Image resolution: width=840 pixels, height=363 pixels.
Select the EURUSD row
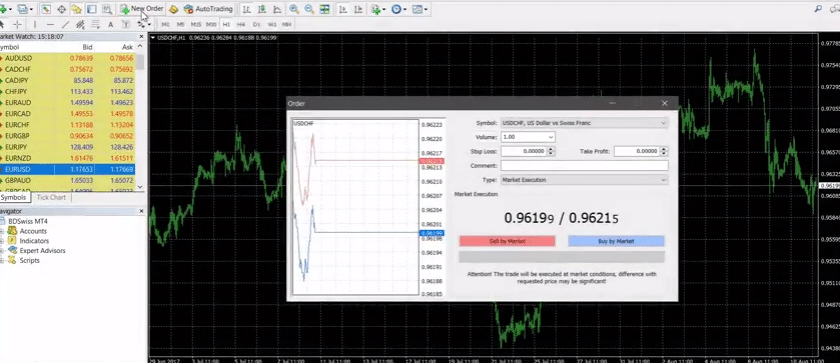pos(68,169)
